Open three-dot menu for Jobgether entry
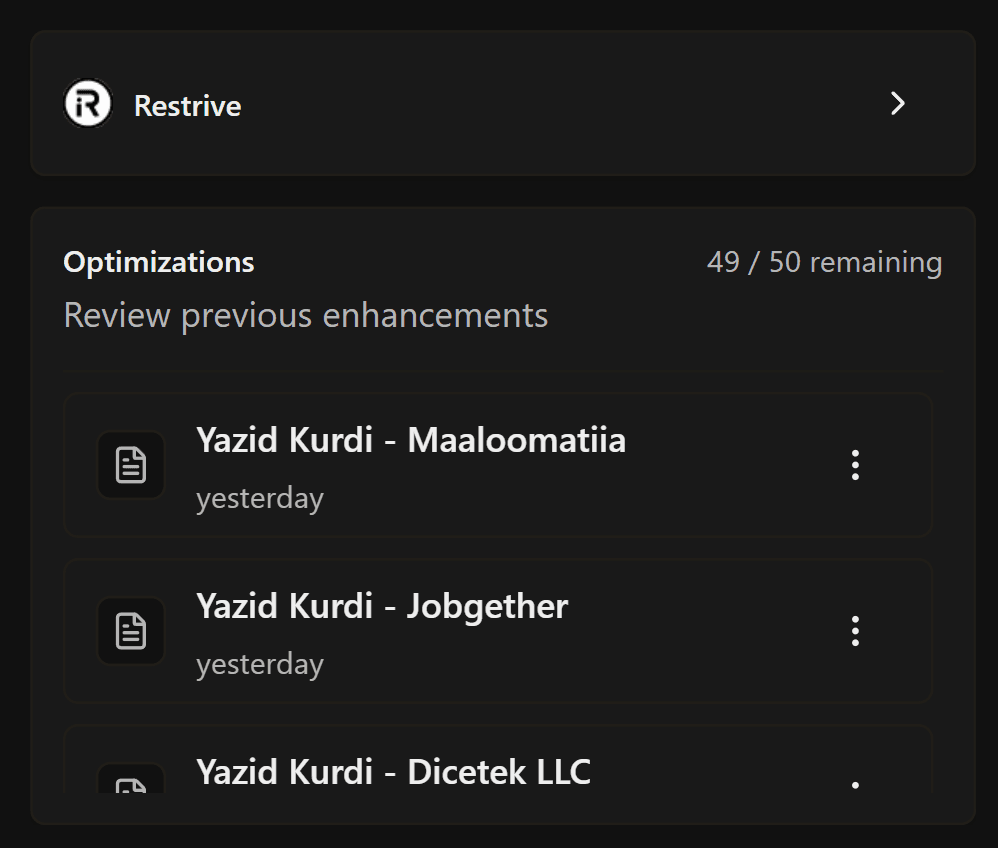The height and width of the screenshot is (848, 998). point(855,631)
